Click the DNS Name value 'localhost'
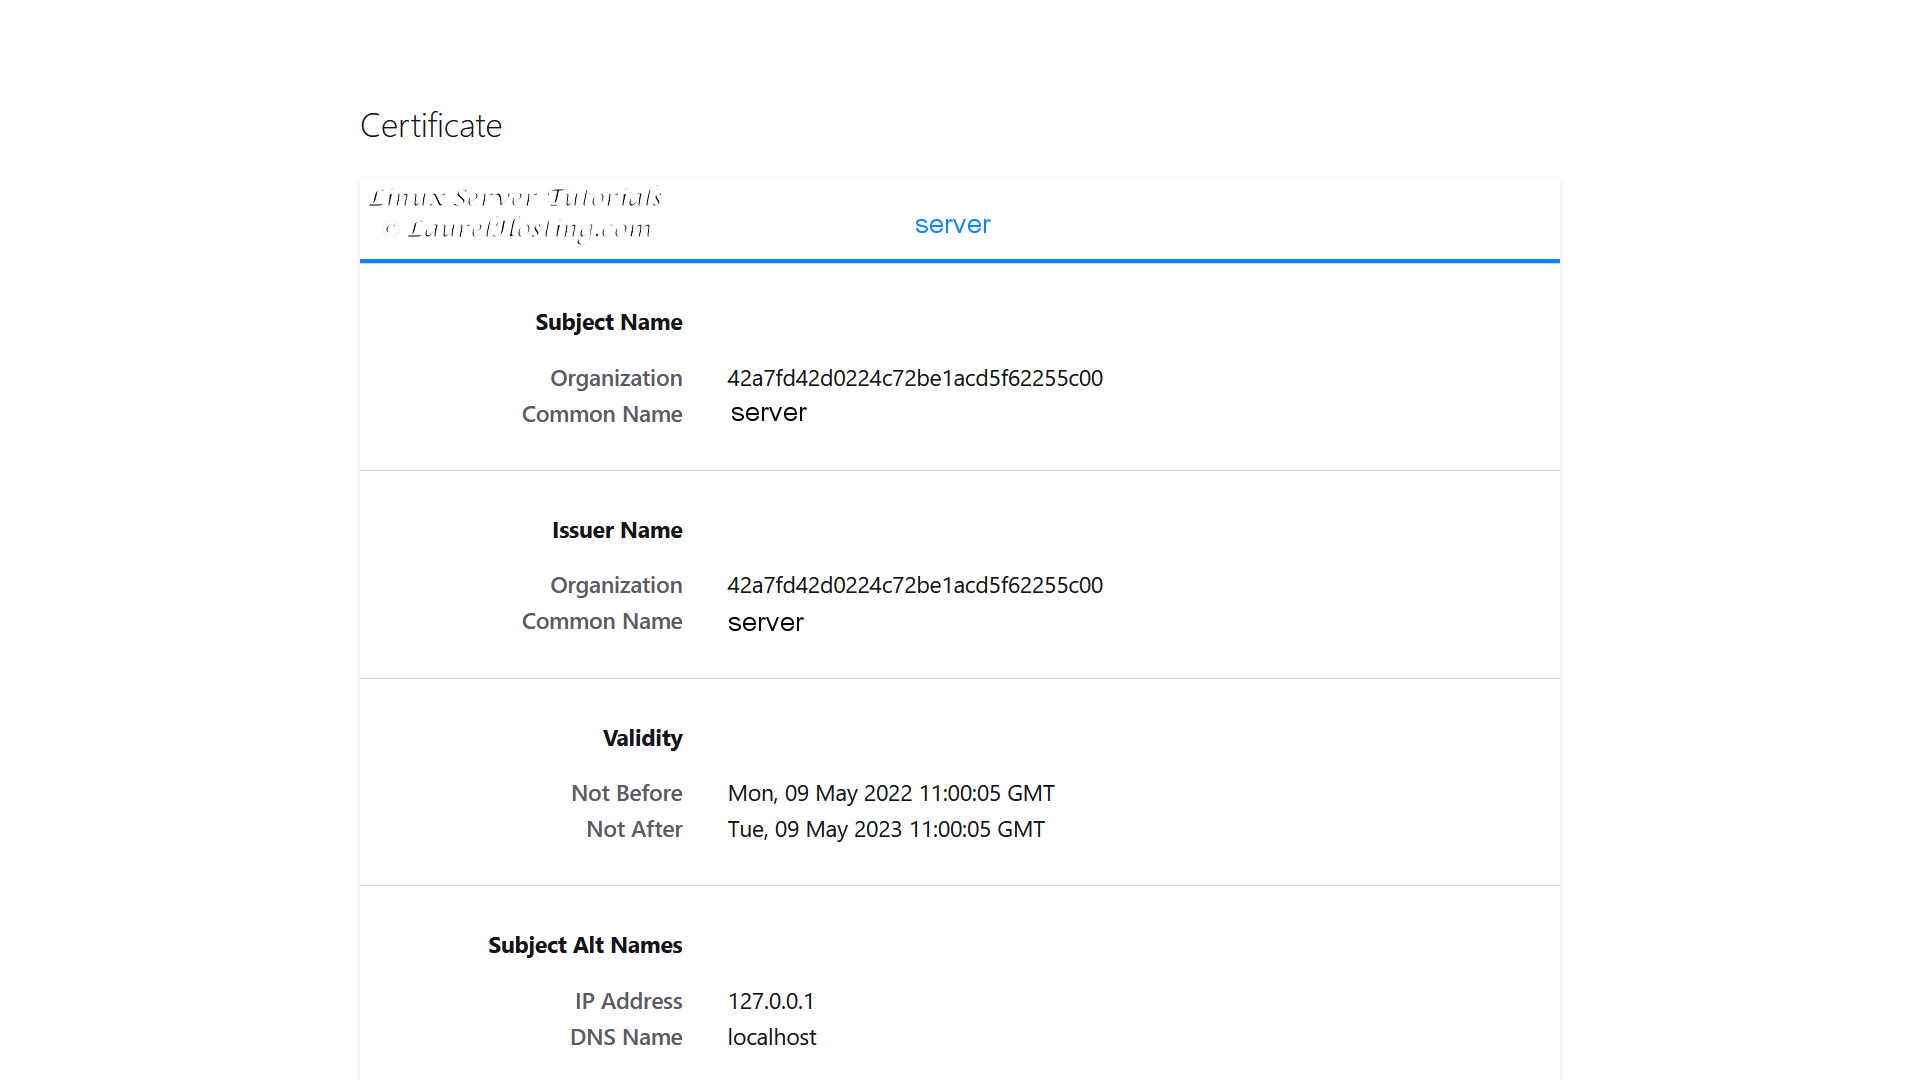The width and height of the screenshot is (1920, 1080). click(x=772, y=1037)
